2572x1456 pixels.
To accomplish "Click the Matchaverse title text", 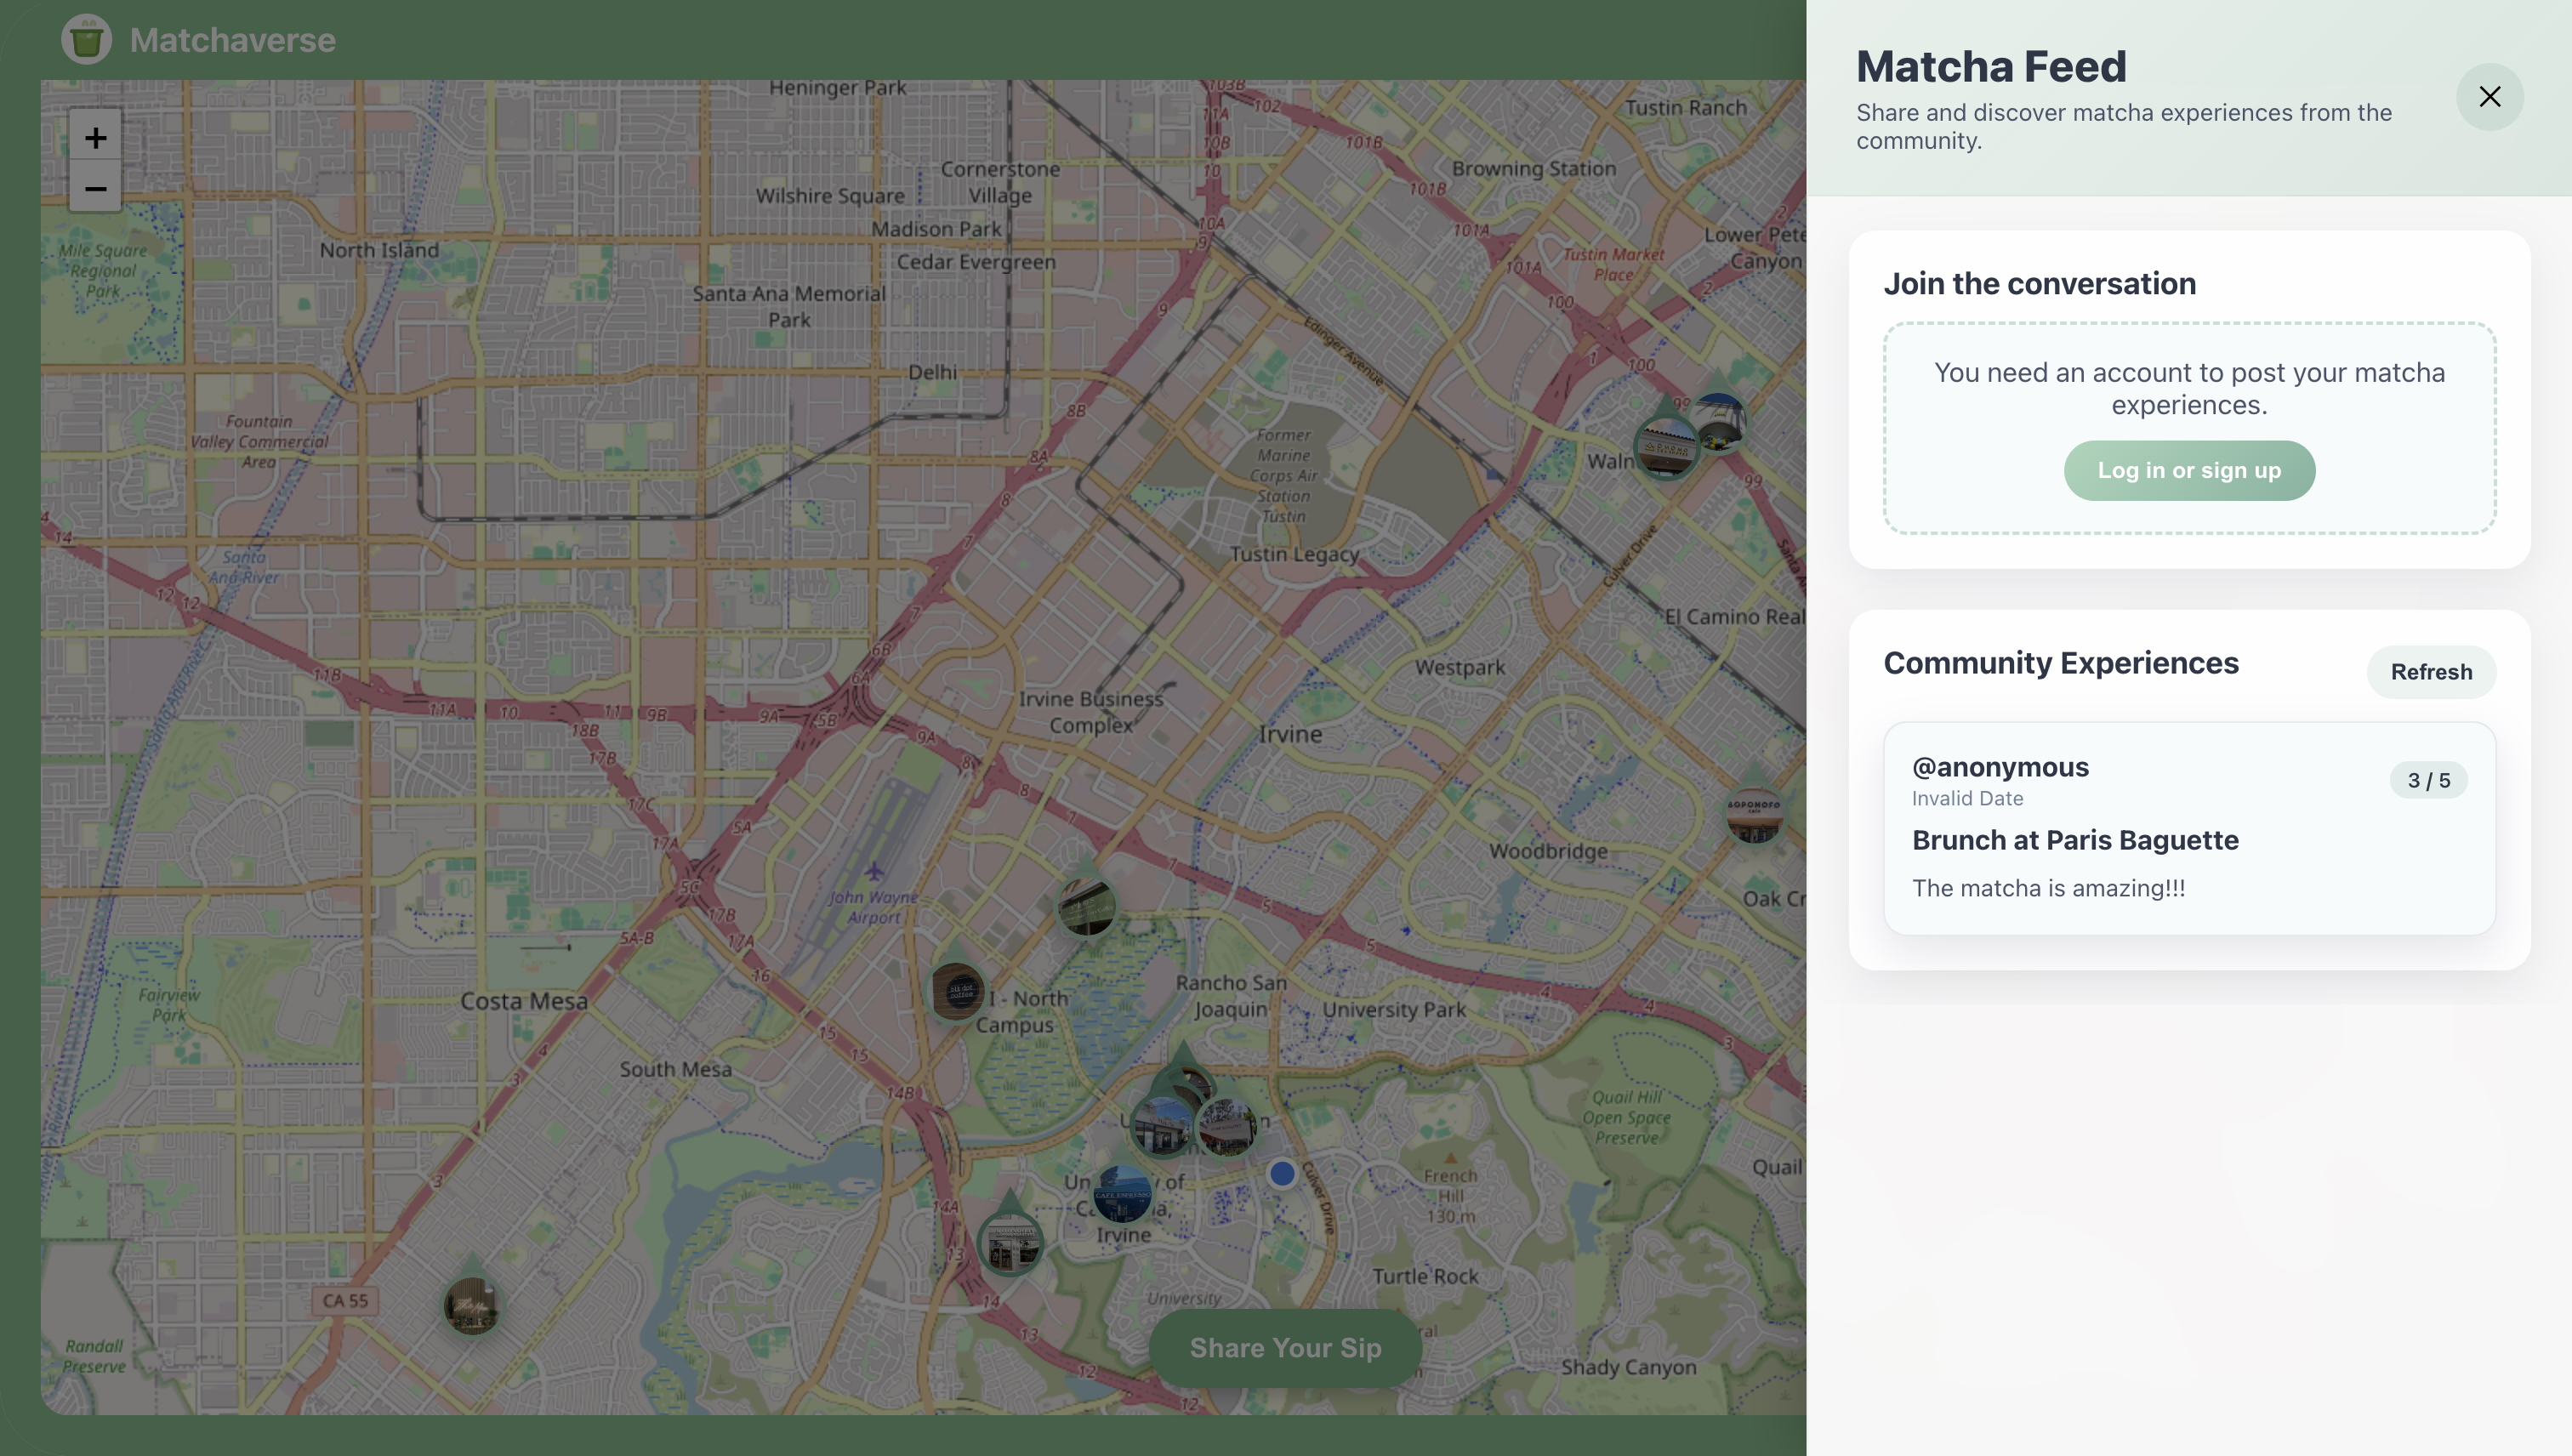I will (232, 40).
